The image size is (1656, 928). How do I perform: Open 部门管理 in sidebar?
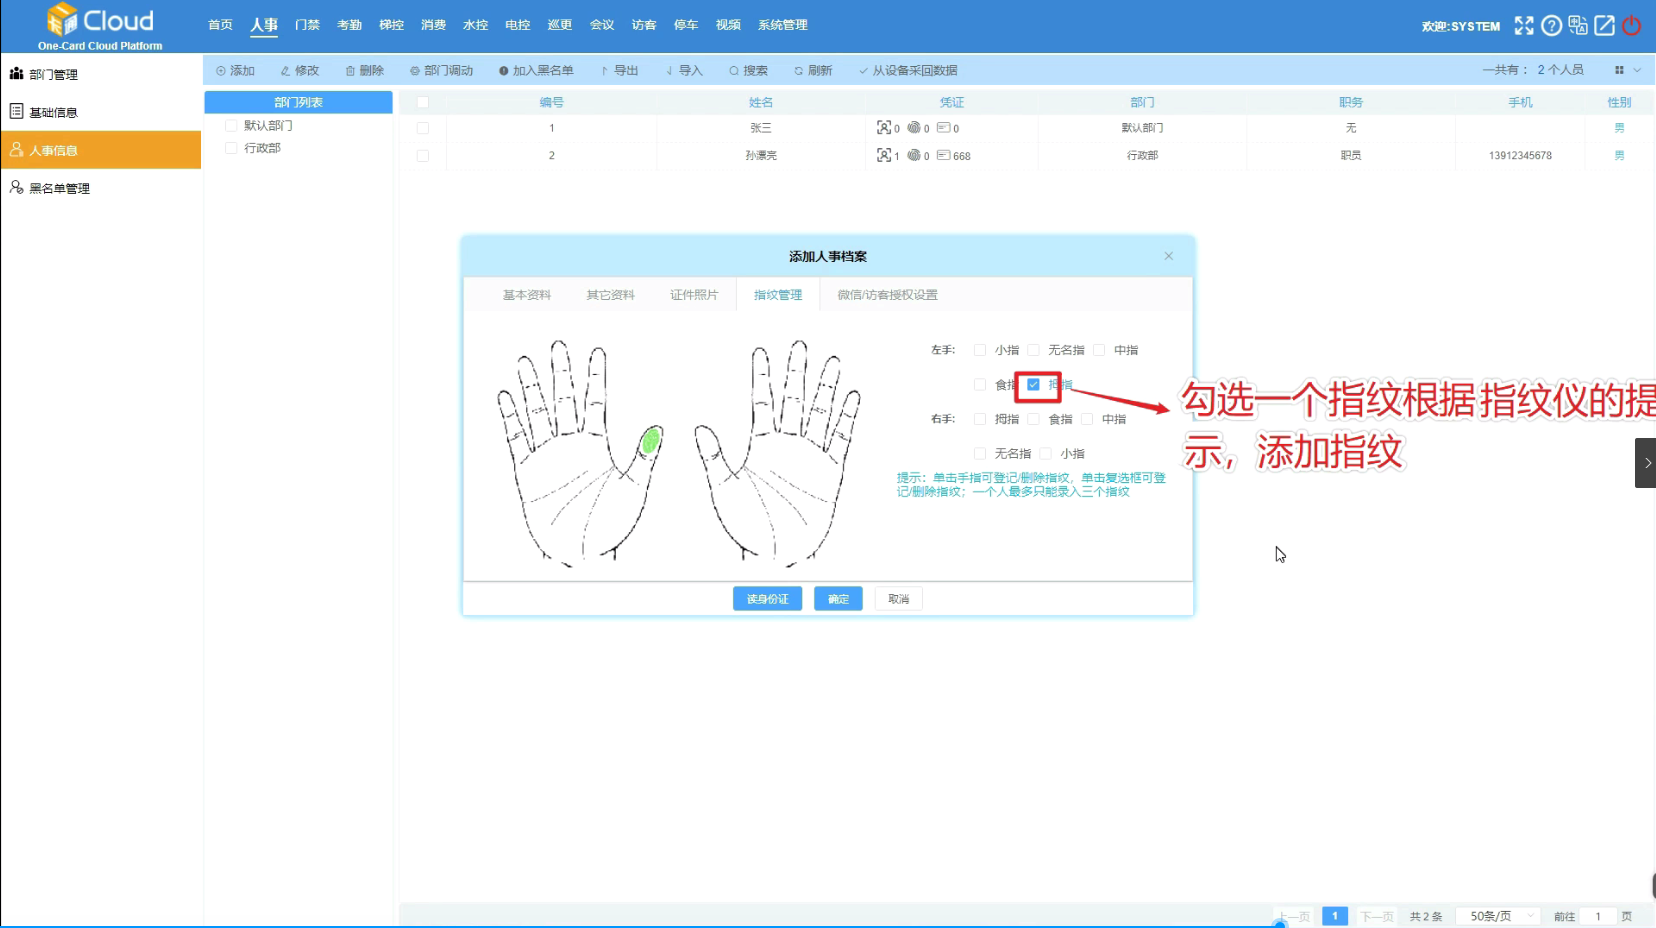101,74
